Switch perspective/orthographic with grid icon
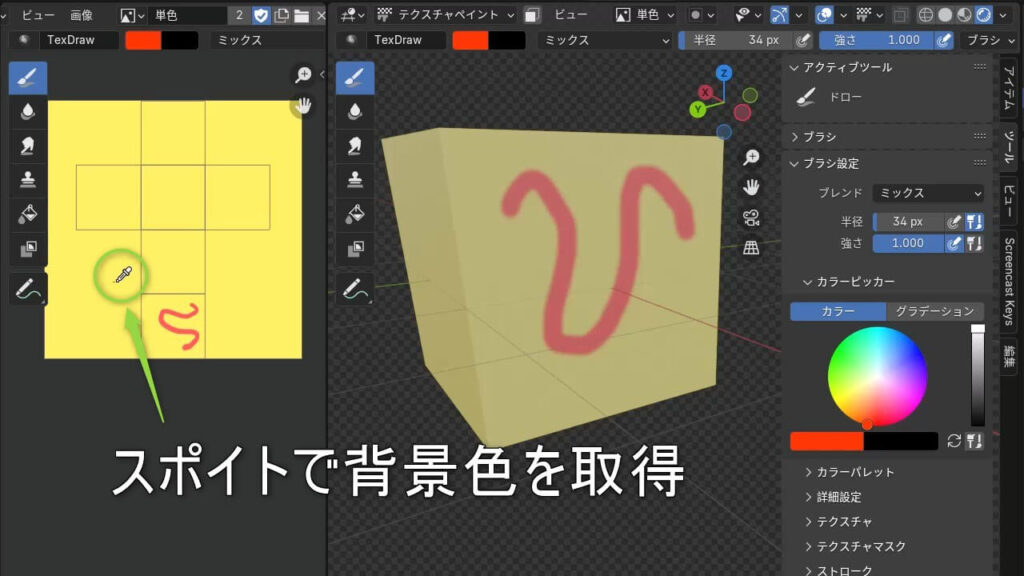The width and height of the screenshot is (1024, 576). 751,248
